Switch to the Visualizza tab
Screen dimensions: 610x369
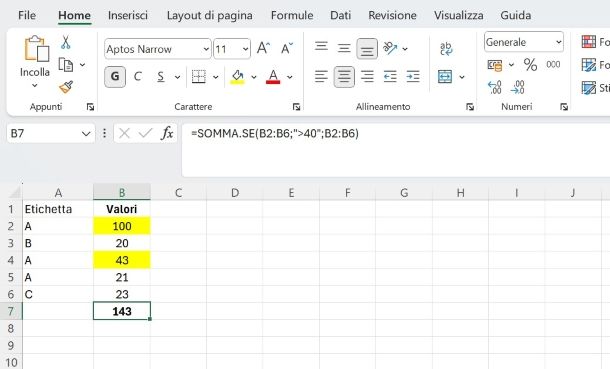tap(459, 16)
